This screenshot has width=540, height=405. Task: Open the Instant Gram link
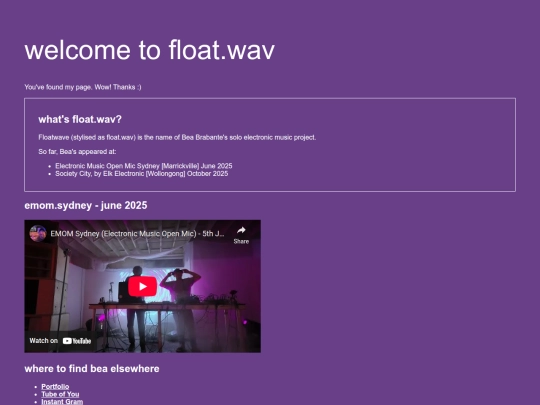pyautogui.click(x=62, y=402)
